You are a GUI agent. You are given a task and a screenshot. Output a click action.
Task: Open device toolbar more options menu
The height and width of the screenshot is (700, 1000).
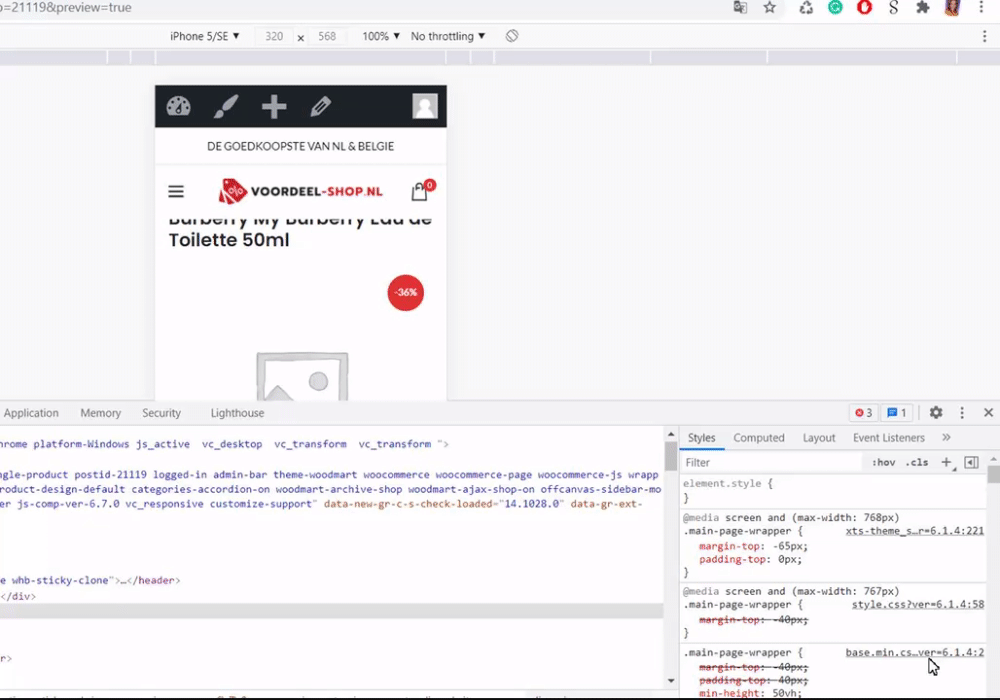(985, 36)
